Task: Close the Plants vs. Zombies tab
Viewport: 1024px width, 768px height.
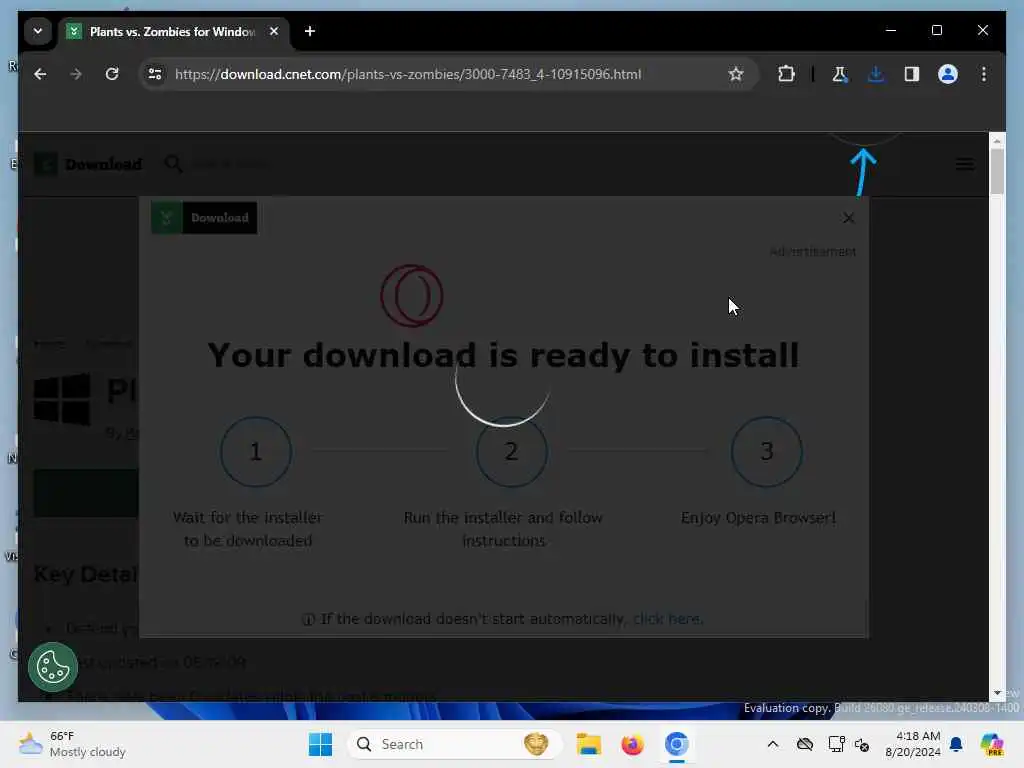Action: click(x=274, y=31)
